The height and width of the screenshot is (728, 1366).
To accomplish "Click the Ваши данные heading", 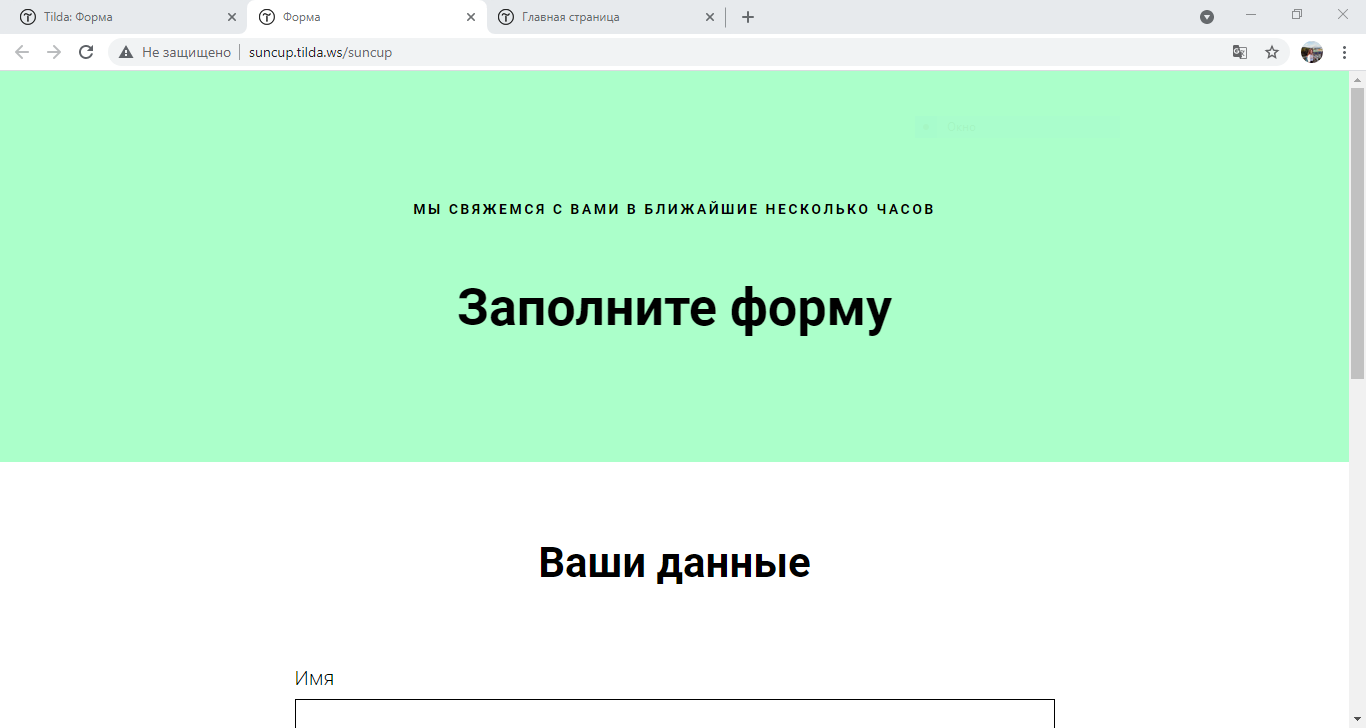I will [675, 563].
